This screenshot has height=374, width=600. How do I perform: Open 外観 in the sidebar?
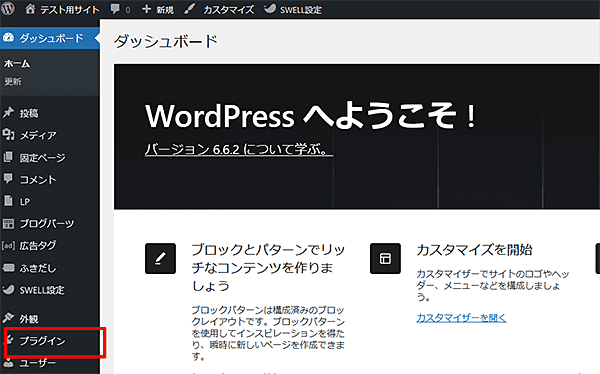(x=29, y=319)
